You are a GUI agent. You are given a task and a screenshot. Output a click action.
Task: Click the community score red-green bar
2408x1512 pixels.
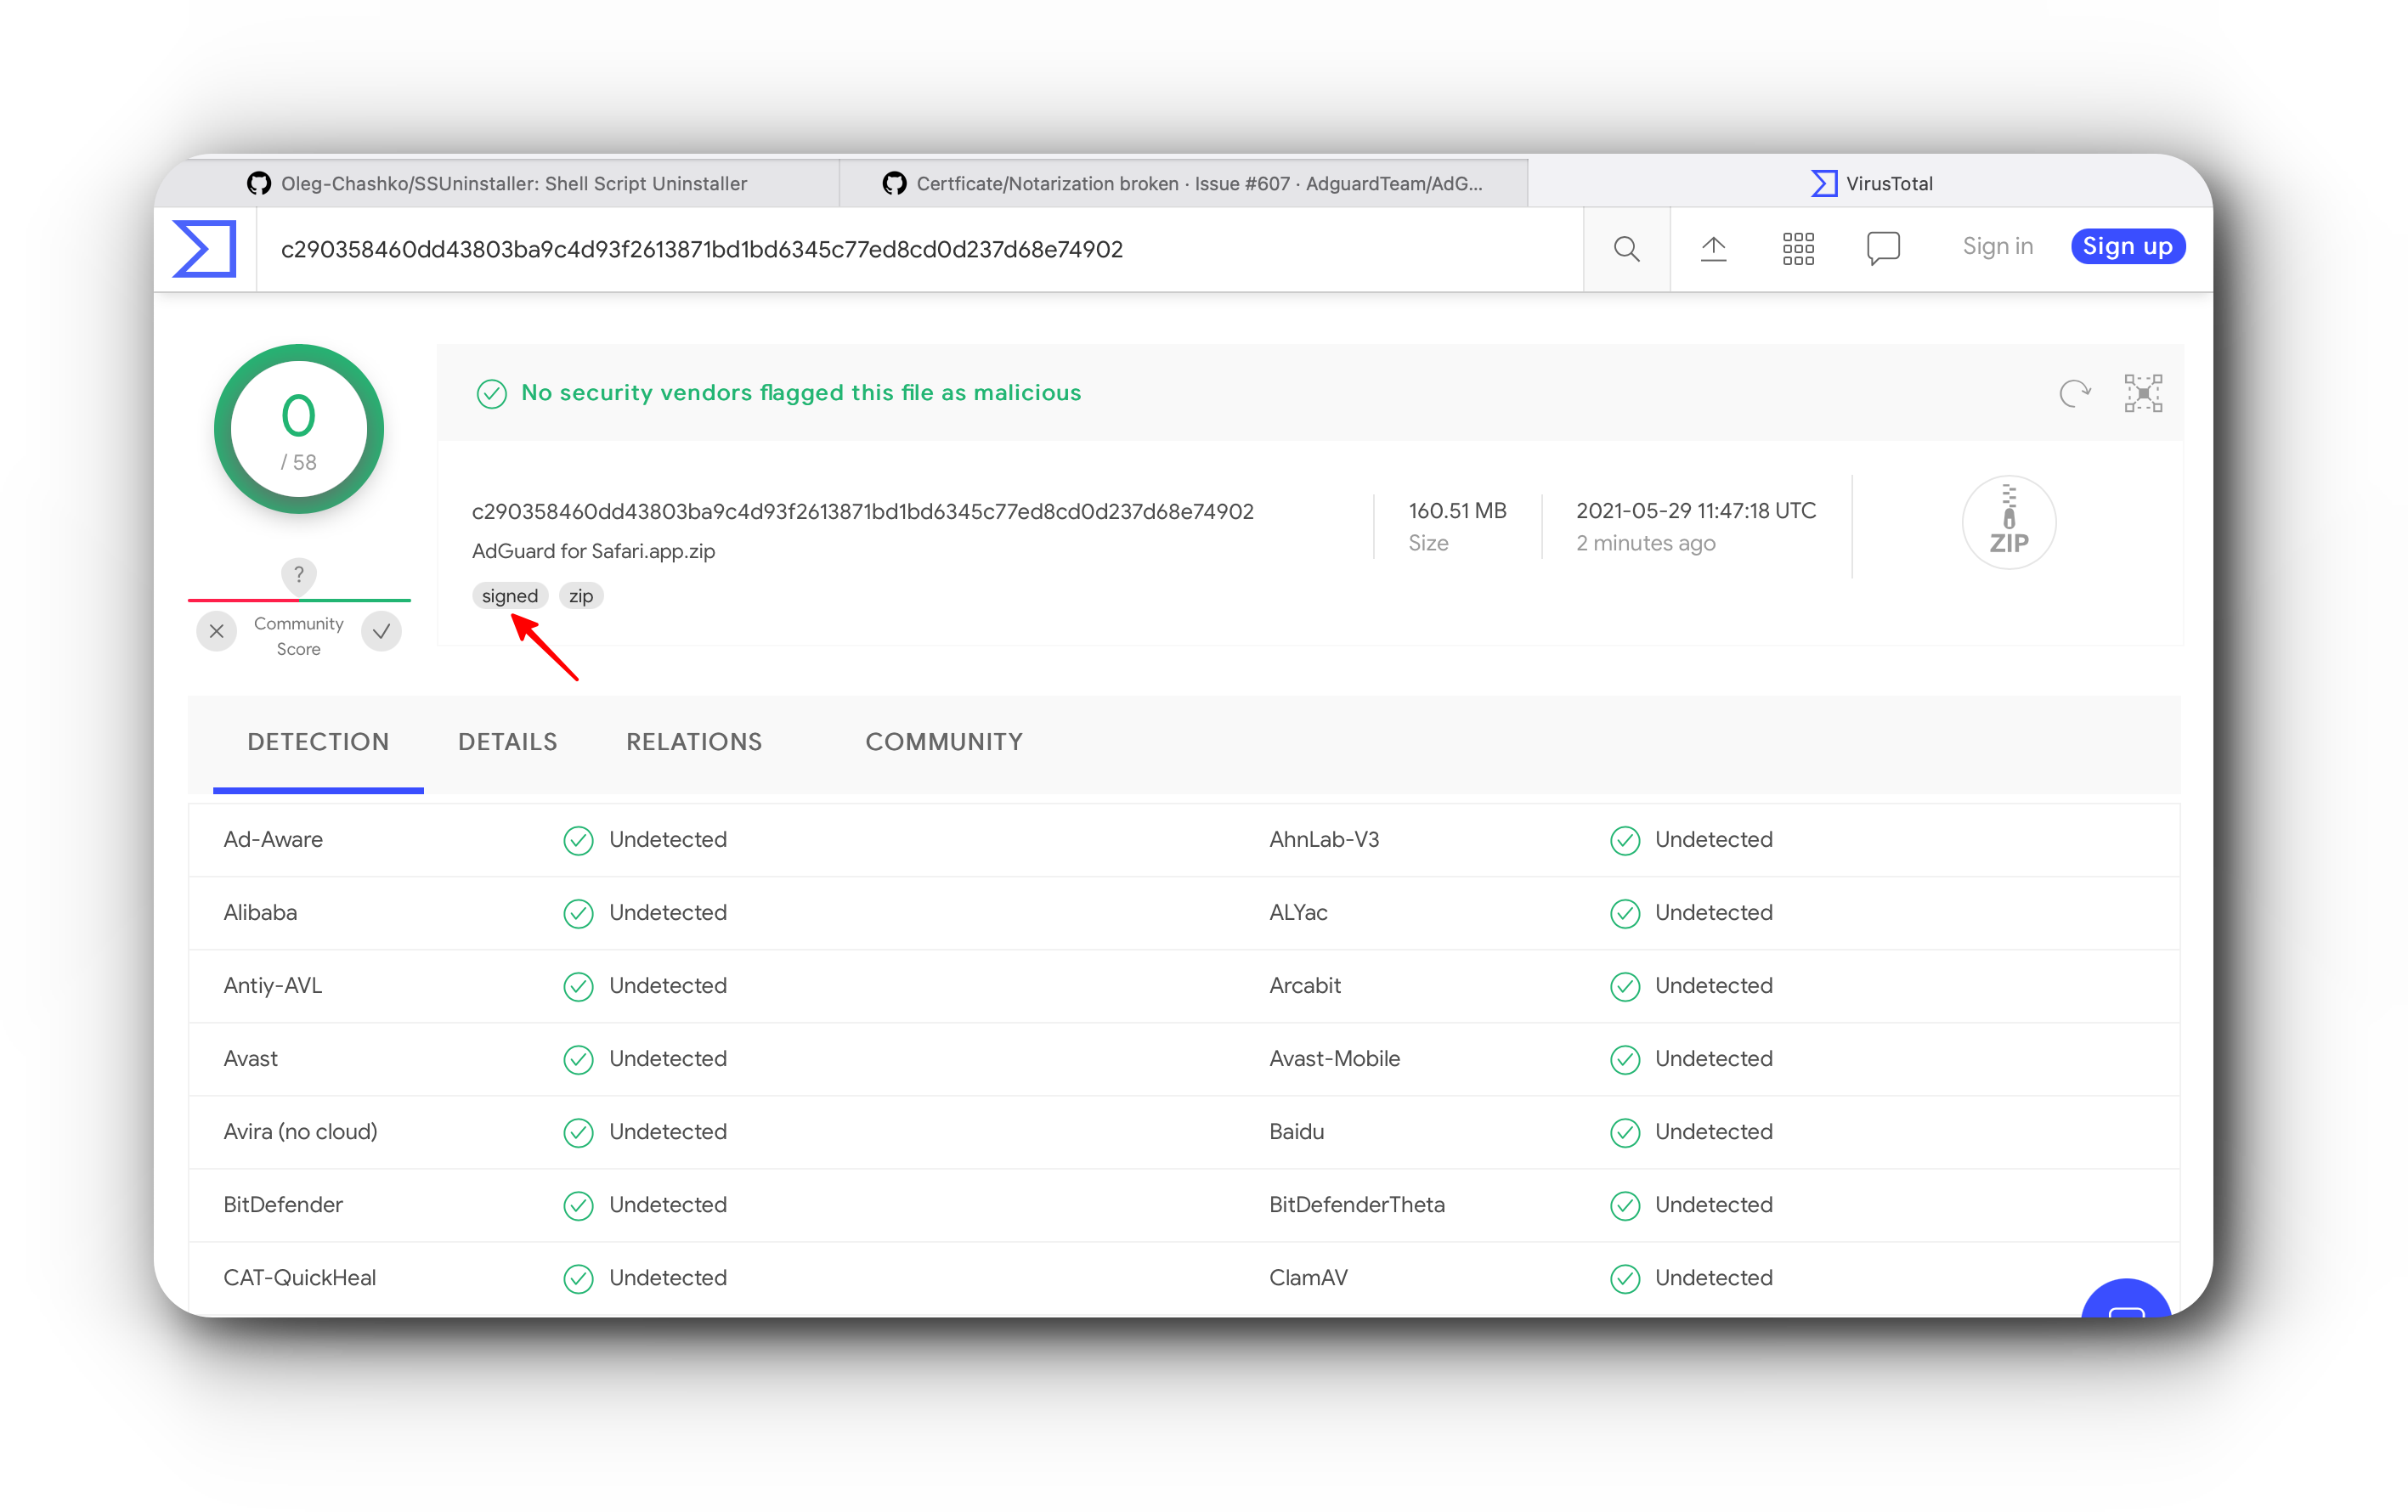(x=298, y=600)
